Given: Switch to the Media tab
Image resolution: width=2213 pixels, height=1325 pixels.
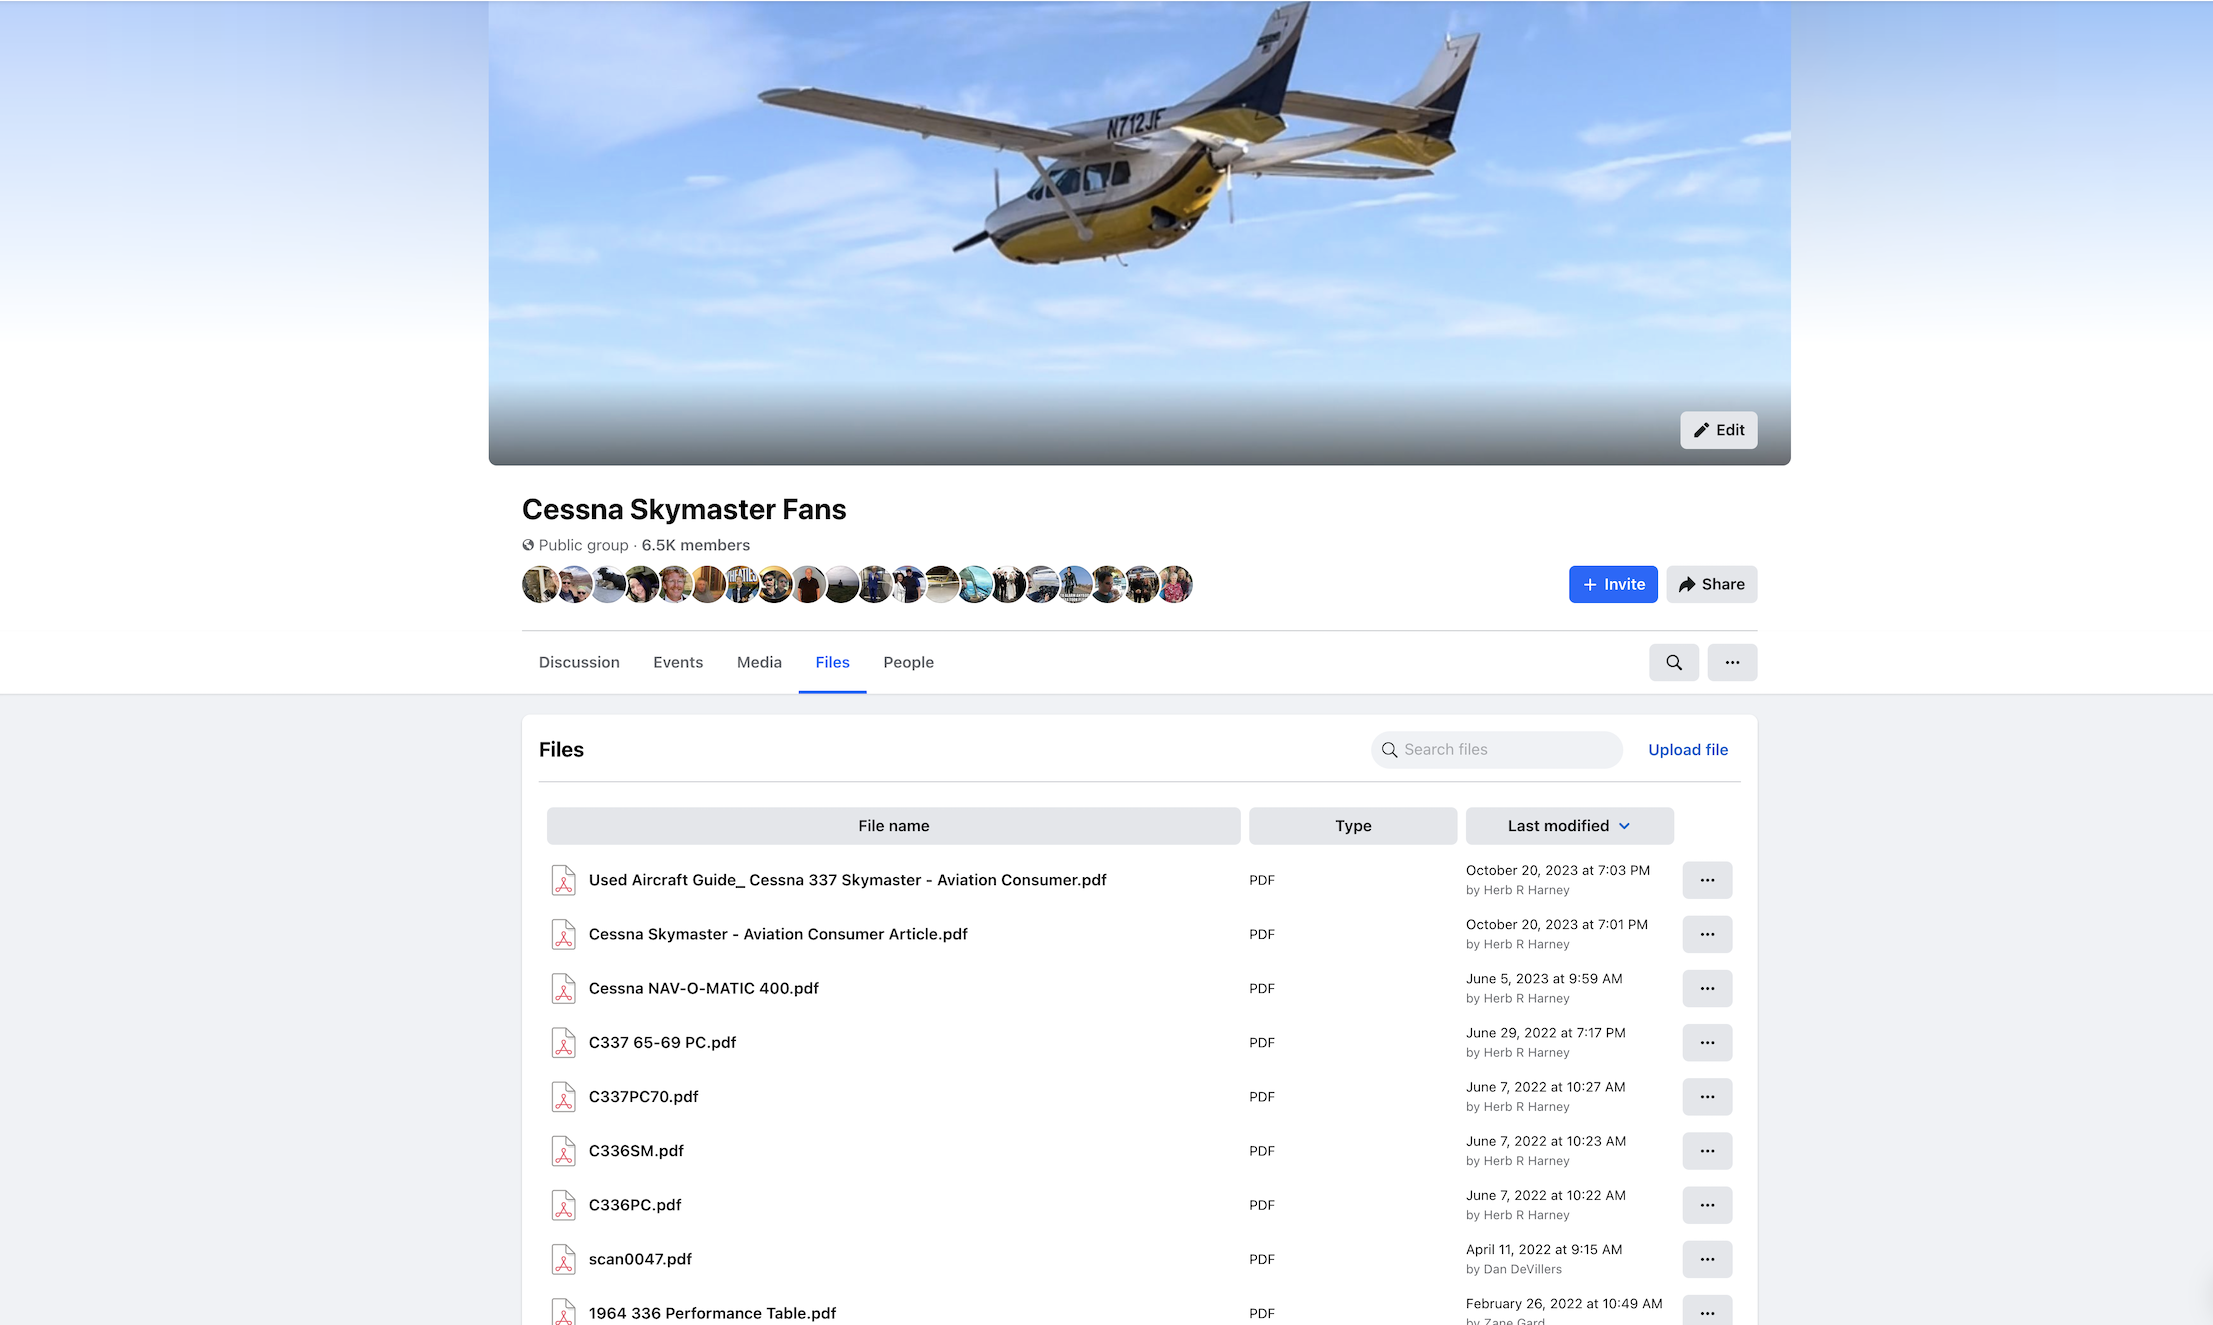Looking at the screenshot, I should tap(759, 662).
